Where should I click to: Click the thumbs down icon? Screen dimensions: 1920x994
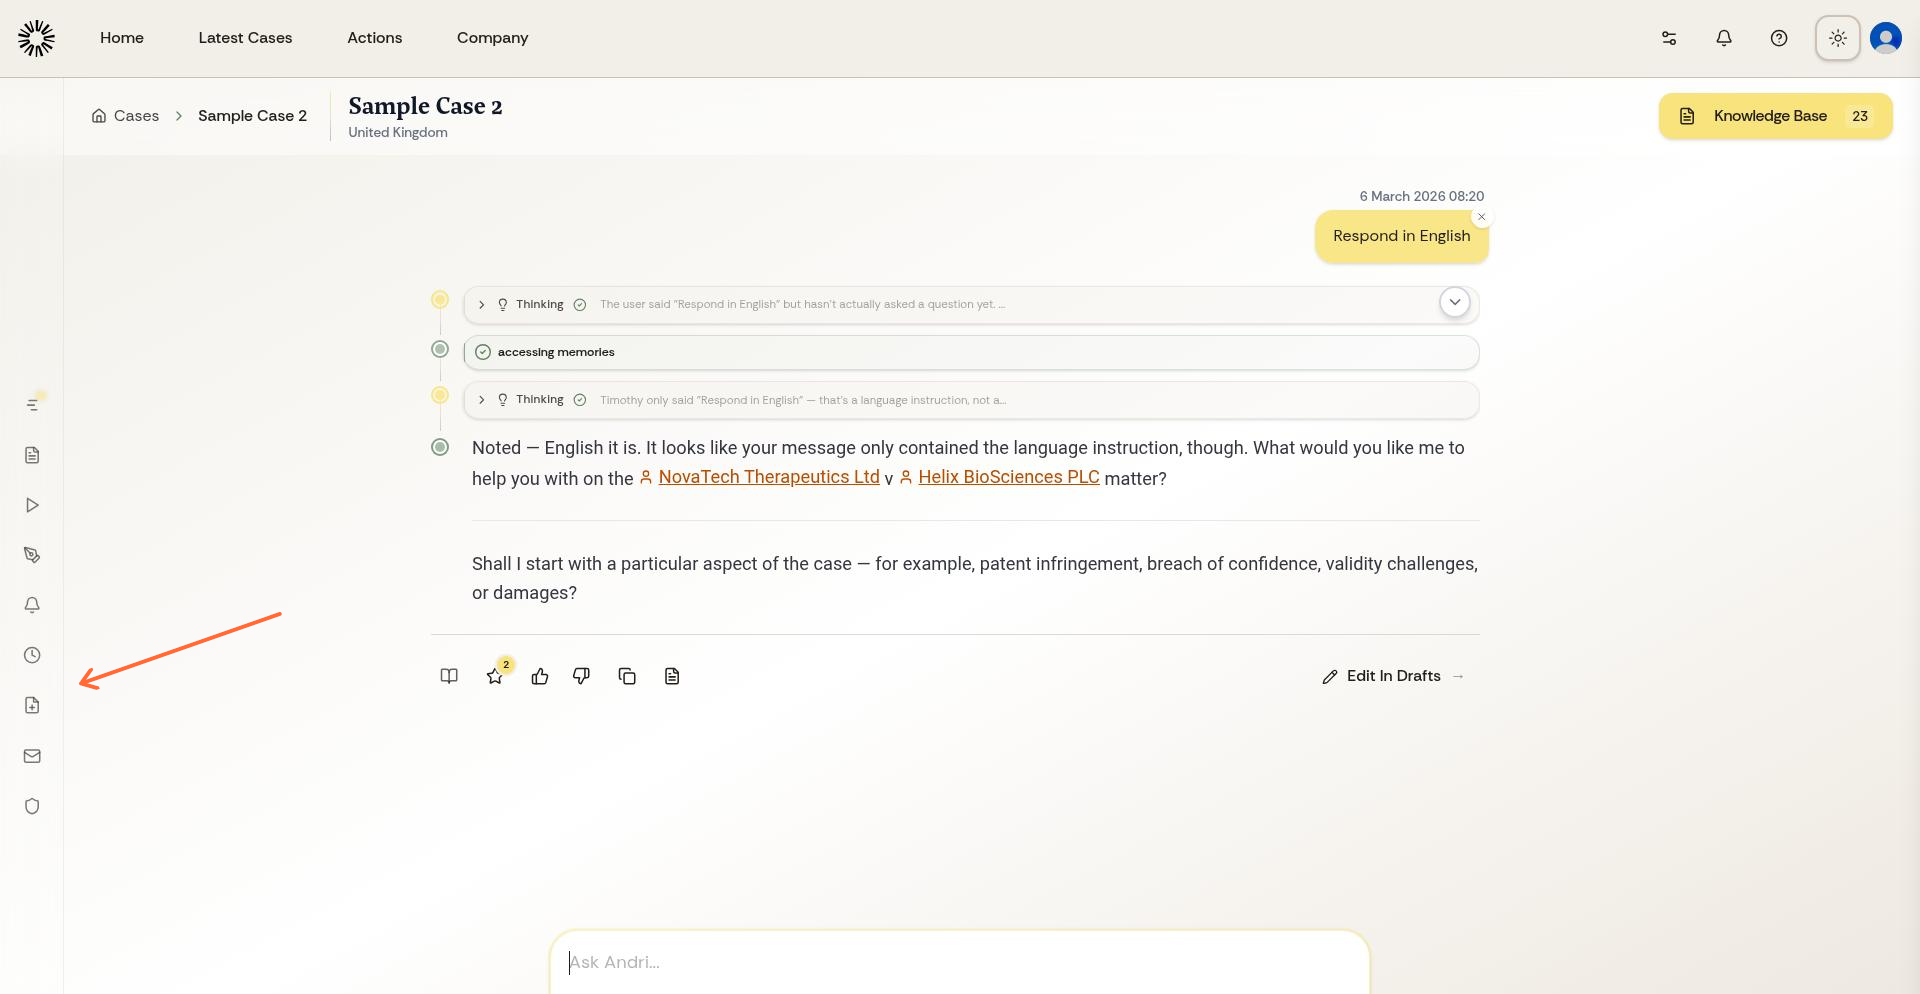click(x=581, y=677)
